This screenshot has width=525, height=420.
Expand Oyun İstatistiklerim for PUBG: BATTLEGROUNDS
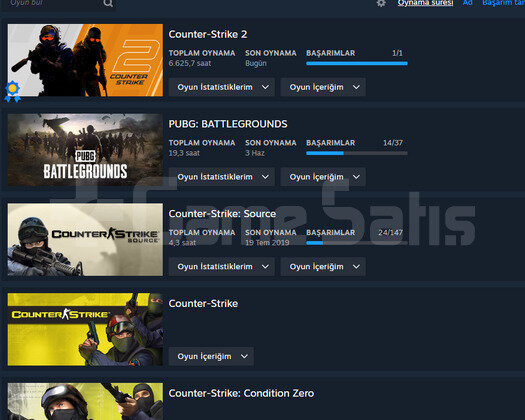[222, 177]
